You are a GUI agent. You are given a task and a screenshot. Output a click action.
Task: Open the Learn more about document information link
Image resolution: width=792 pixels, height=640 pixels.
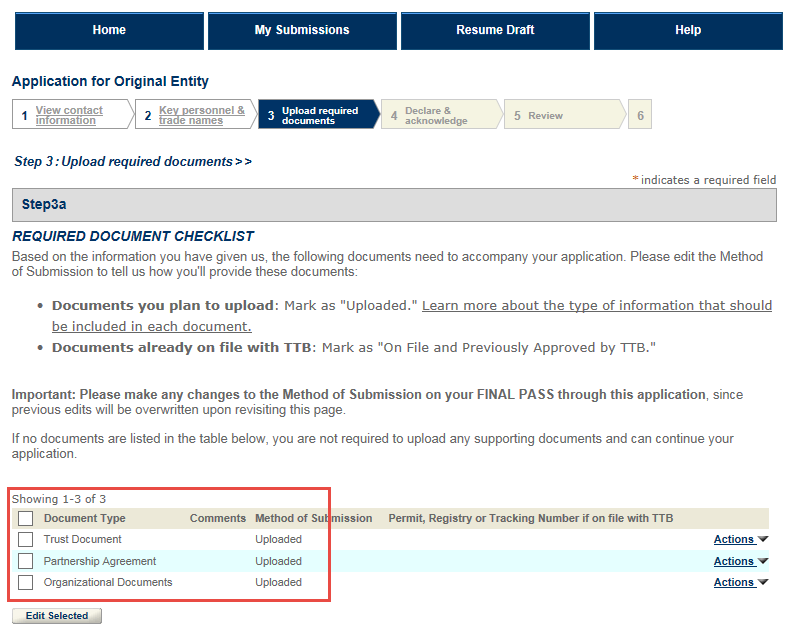[x=596, y=305]
